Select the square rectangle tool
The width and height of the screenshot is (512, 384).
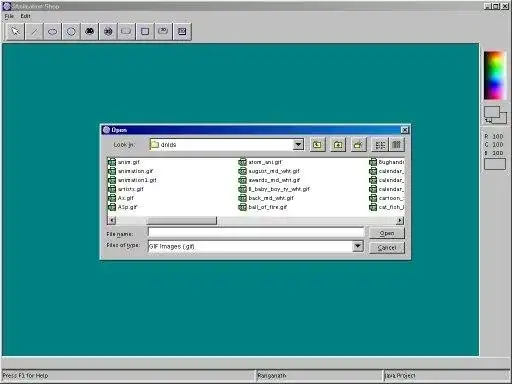pos(145,32)
